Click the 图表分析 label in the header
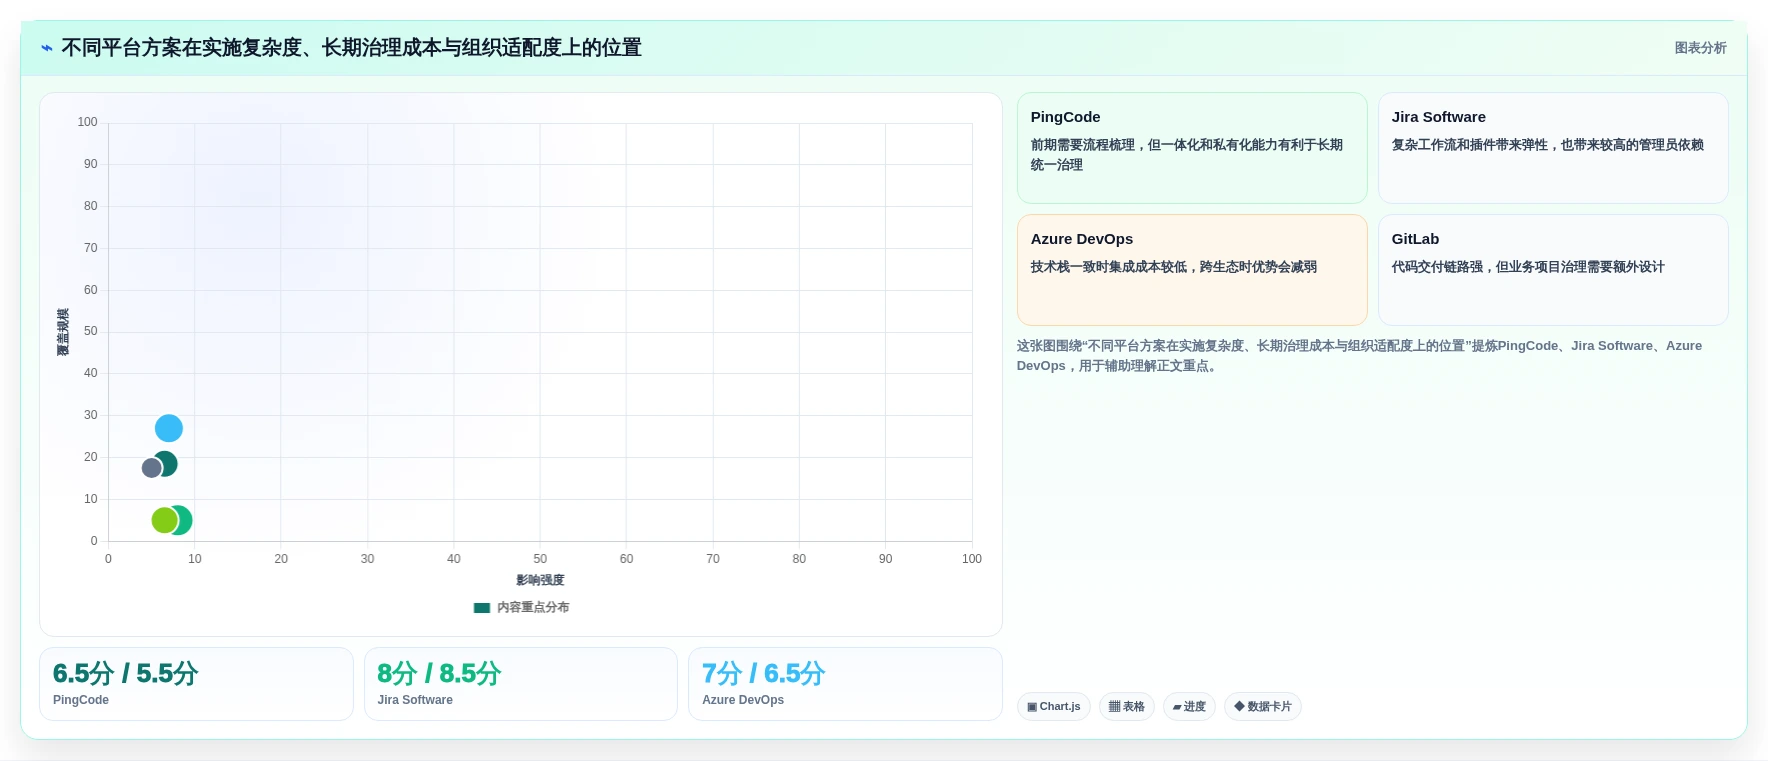This screenshot has height=761, width=1768. (x=1700, y=48)
